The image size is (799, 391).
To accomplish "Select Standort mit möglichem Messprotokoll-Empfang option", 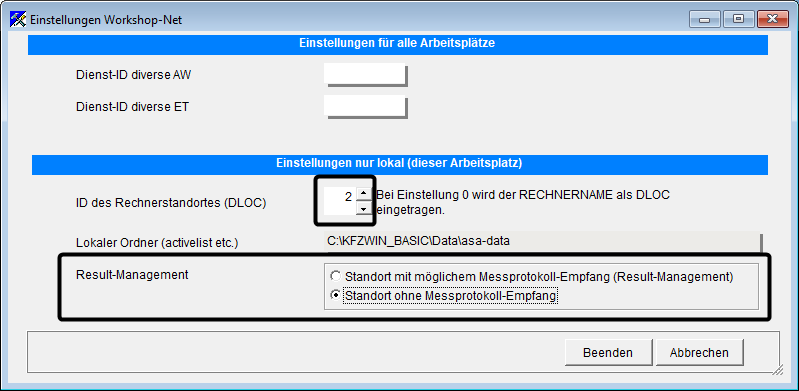I will 532,277.
